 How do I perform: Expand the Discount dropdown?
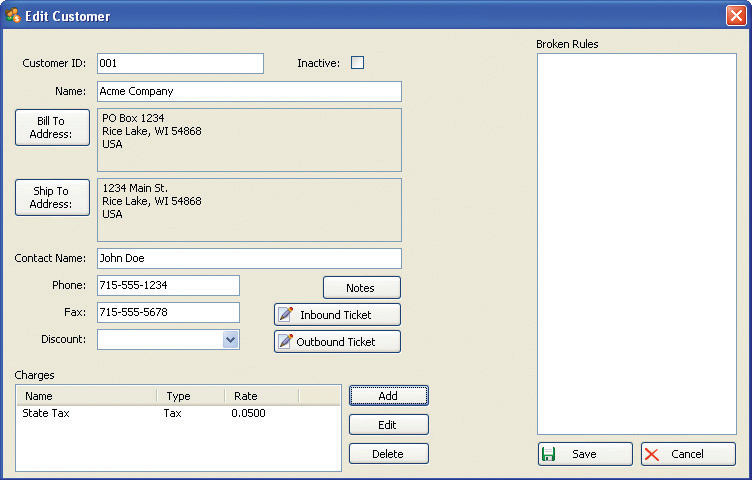[x=231, y=340]
